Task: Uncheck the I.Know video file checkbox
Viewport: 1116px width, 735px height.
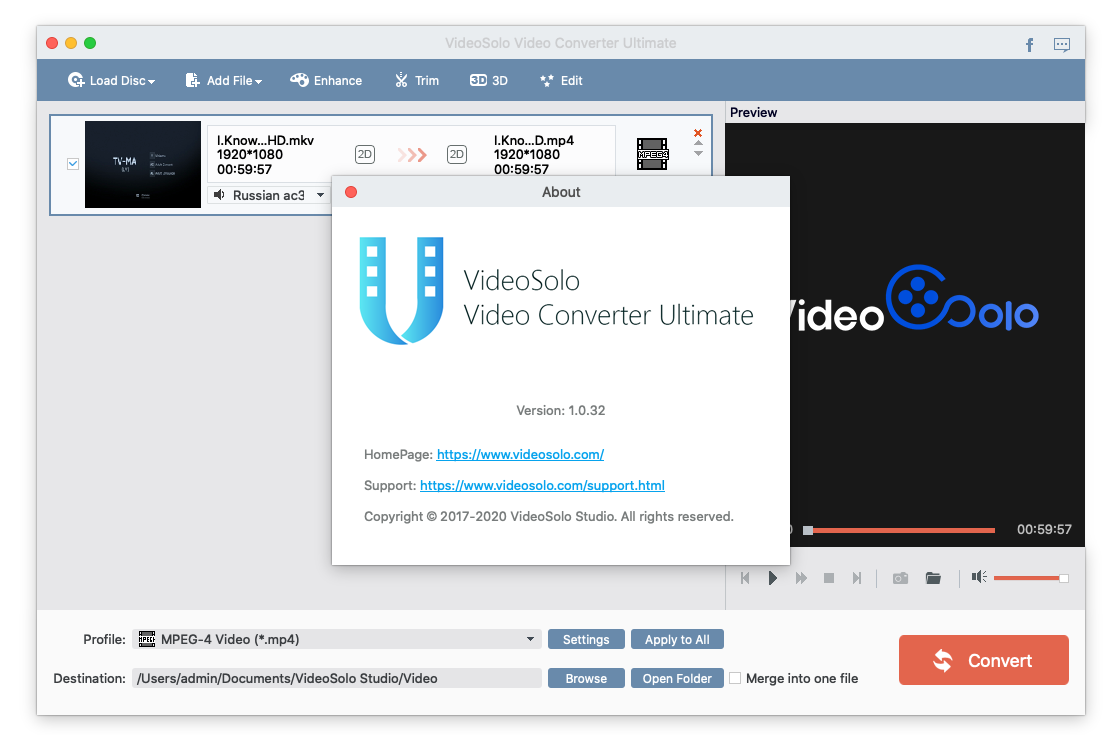Action: pos(73,164)
